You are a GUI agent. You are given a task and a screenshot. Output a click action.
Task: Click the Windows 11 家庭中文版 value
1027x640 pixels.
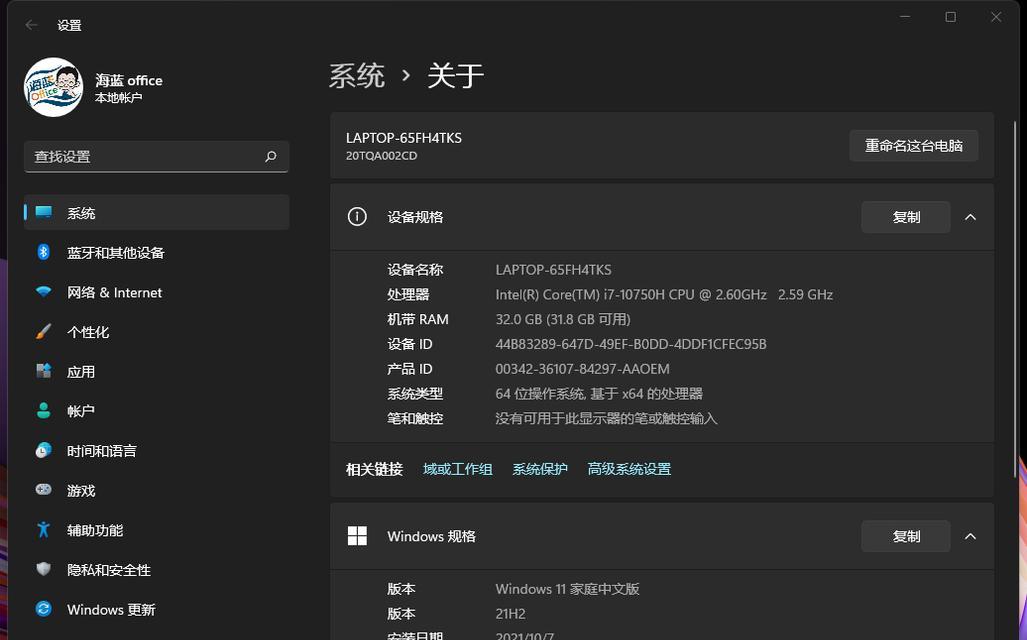point(567,589)
